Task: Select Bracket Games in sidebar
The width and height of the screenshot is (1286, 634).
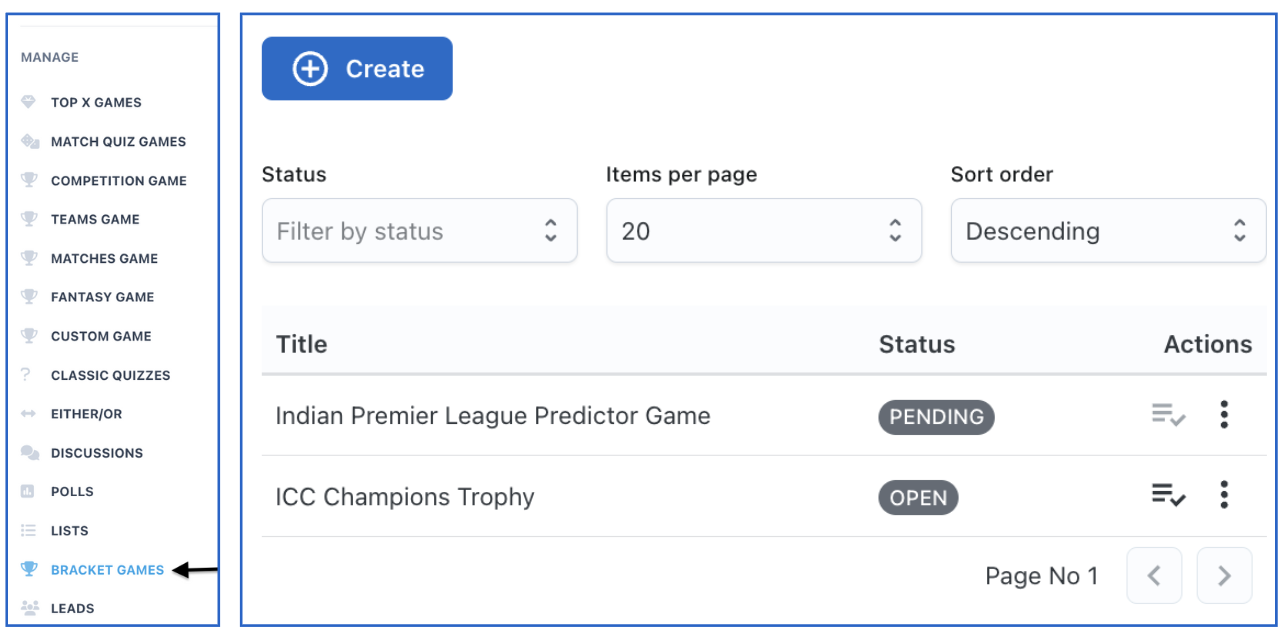Action: point(107,570)
